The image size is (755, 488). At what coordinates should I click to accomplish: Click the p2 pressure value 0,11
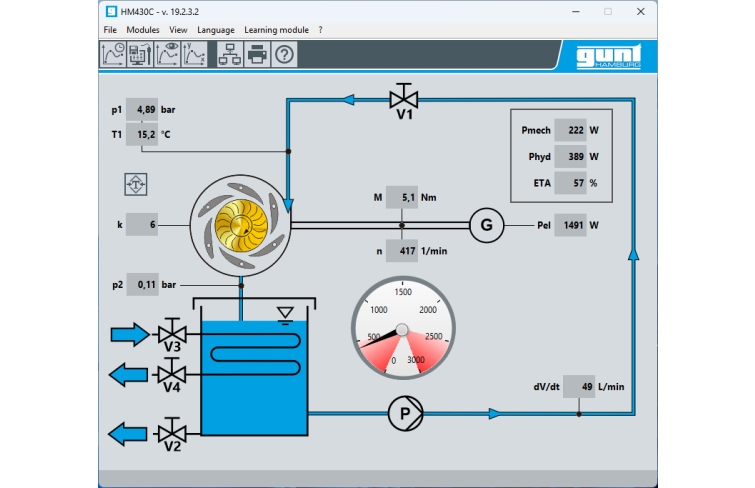click(143, 284)
